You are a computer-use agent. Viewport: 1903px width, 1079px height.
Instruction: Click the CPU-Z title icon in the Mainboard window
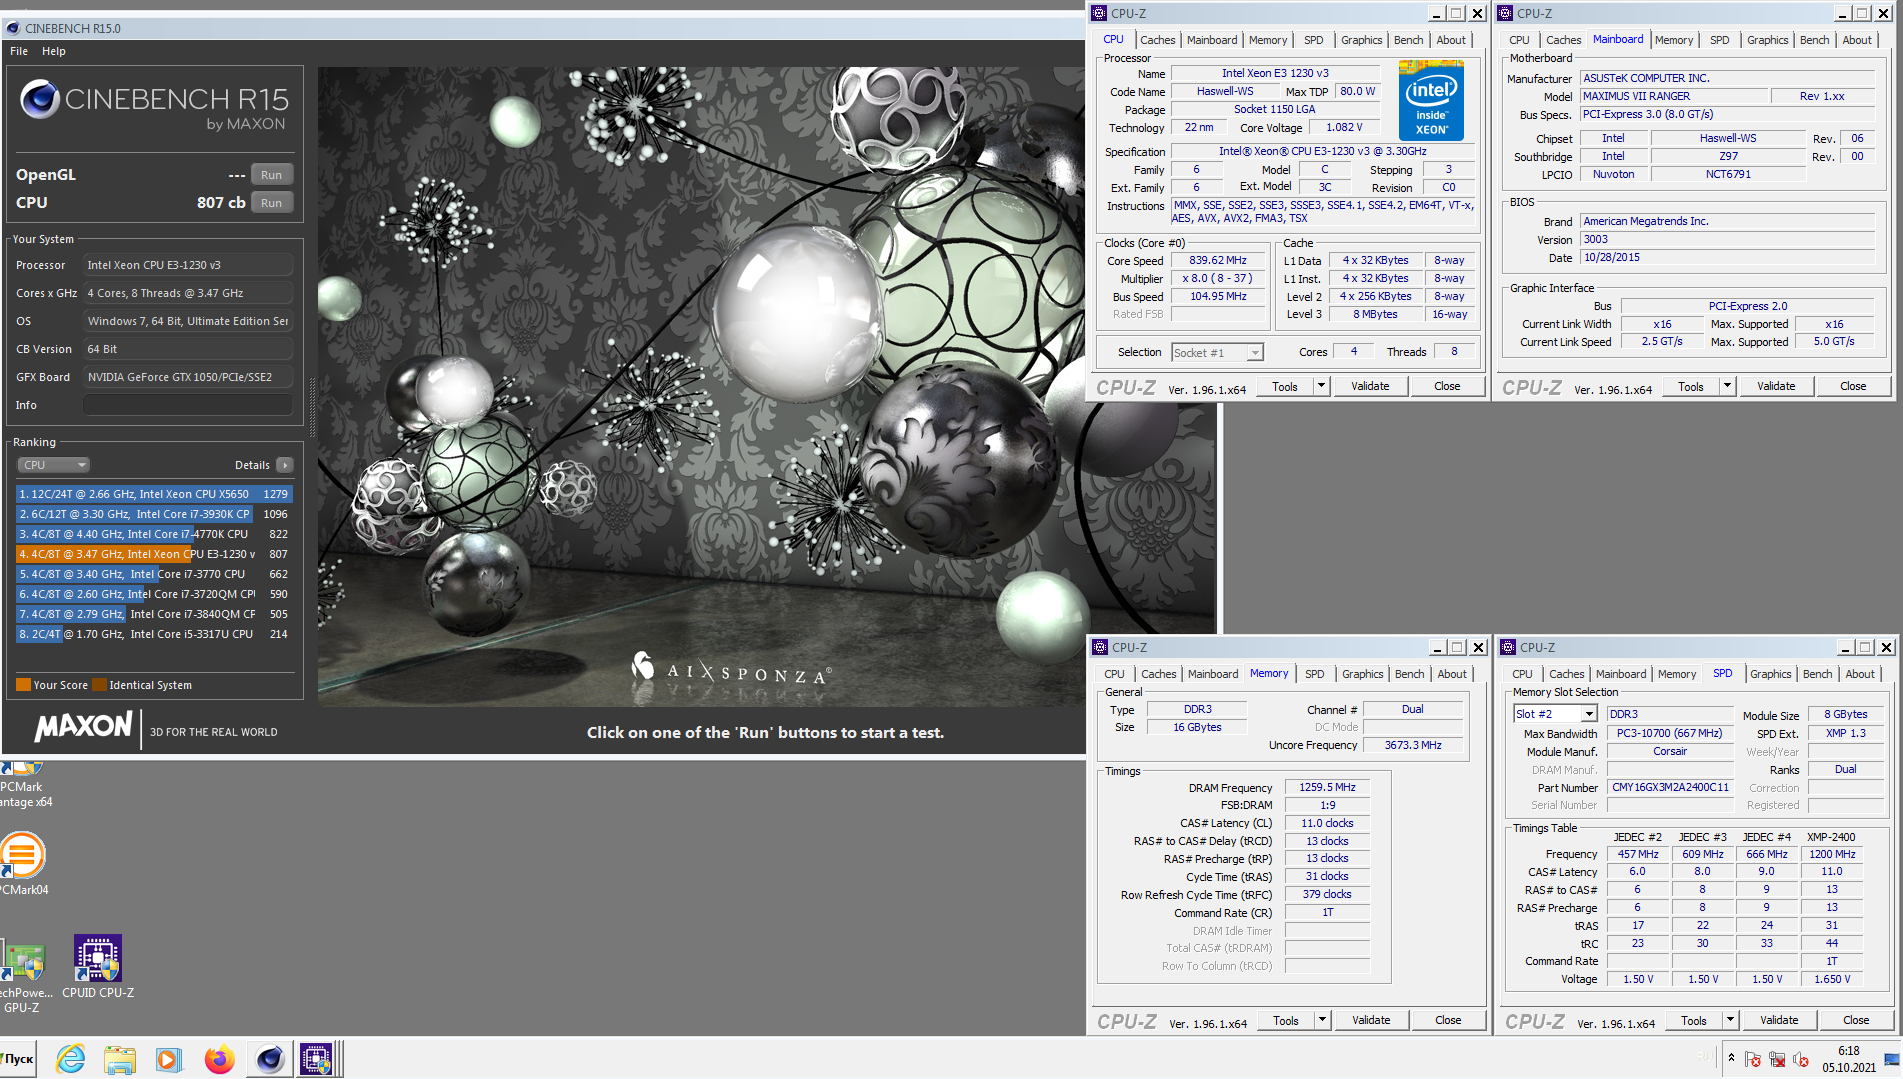point(1505,13)
